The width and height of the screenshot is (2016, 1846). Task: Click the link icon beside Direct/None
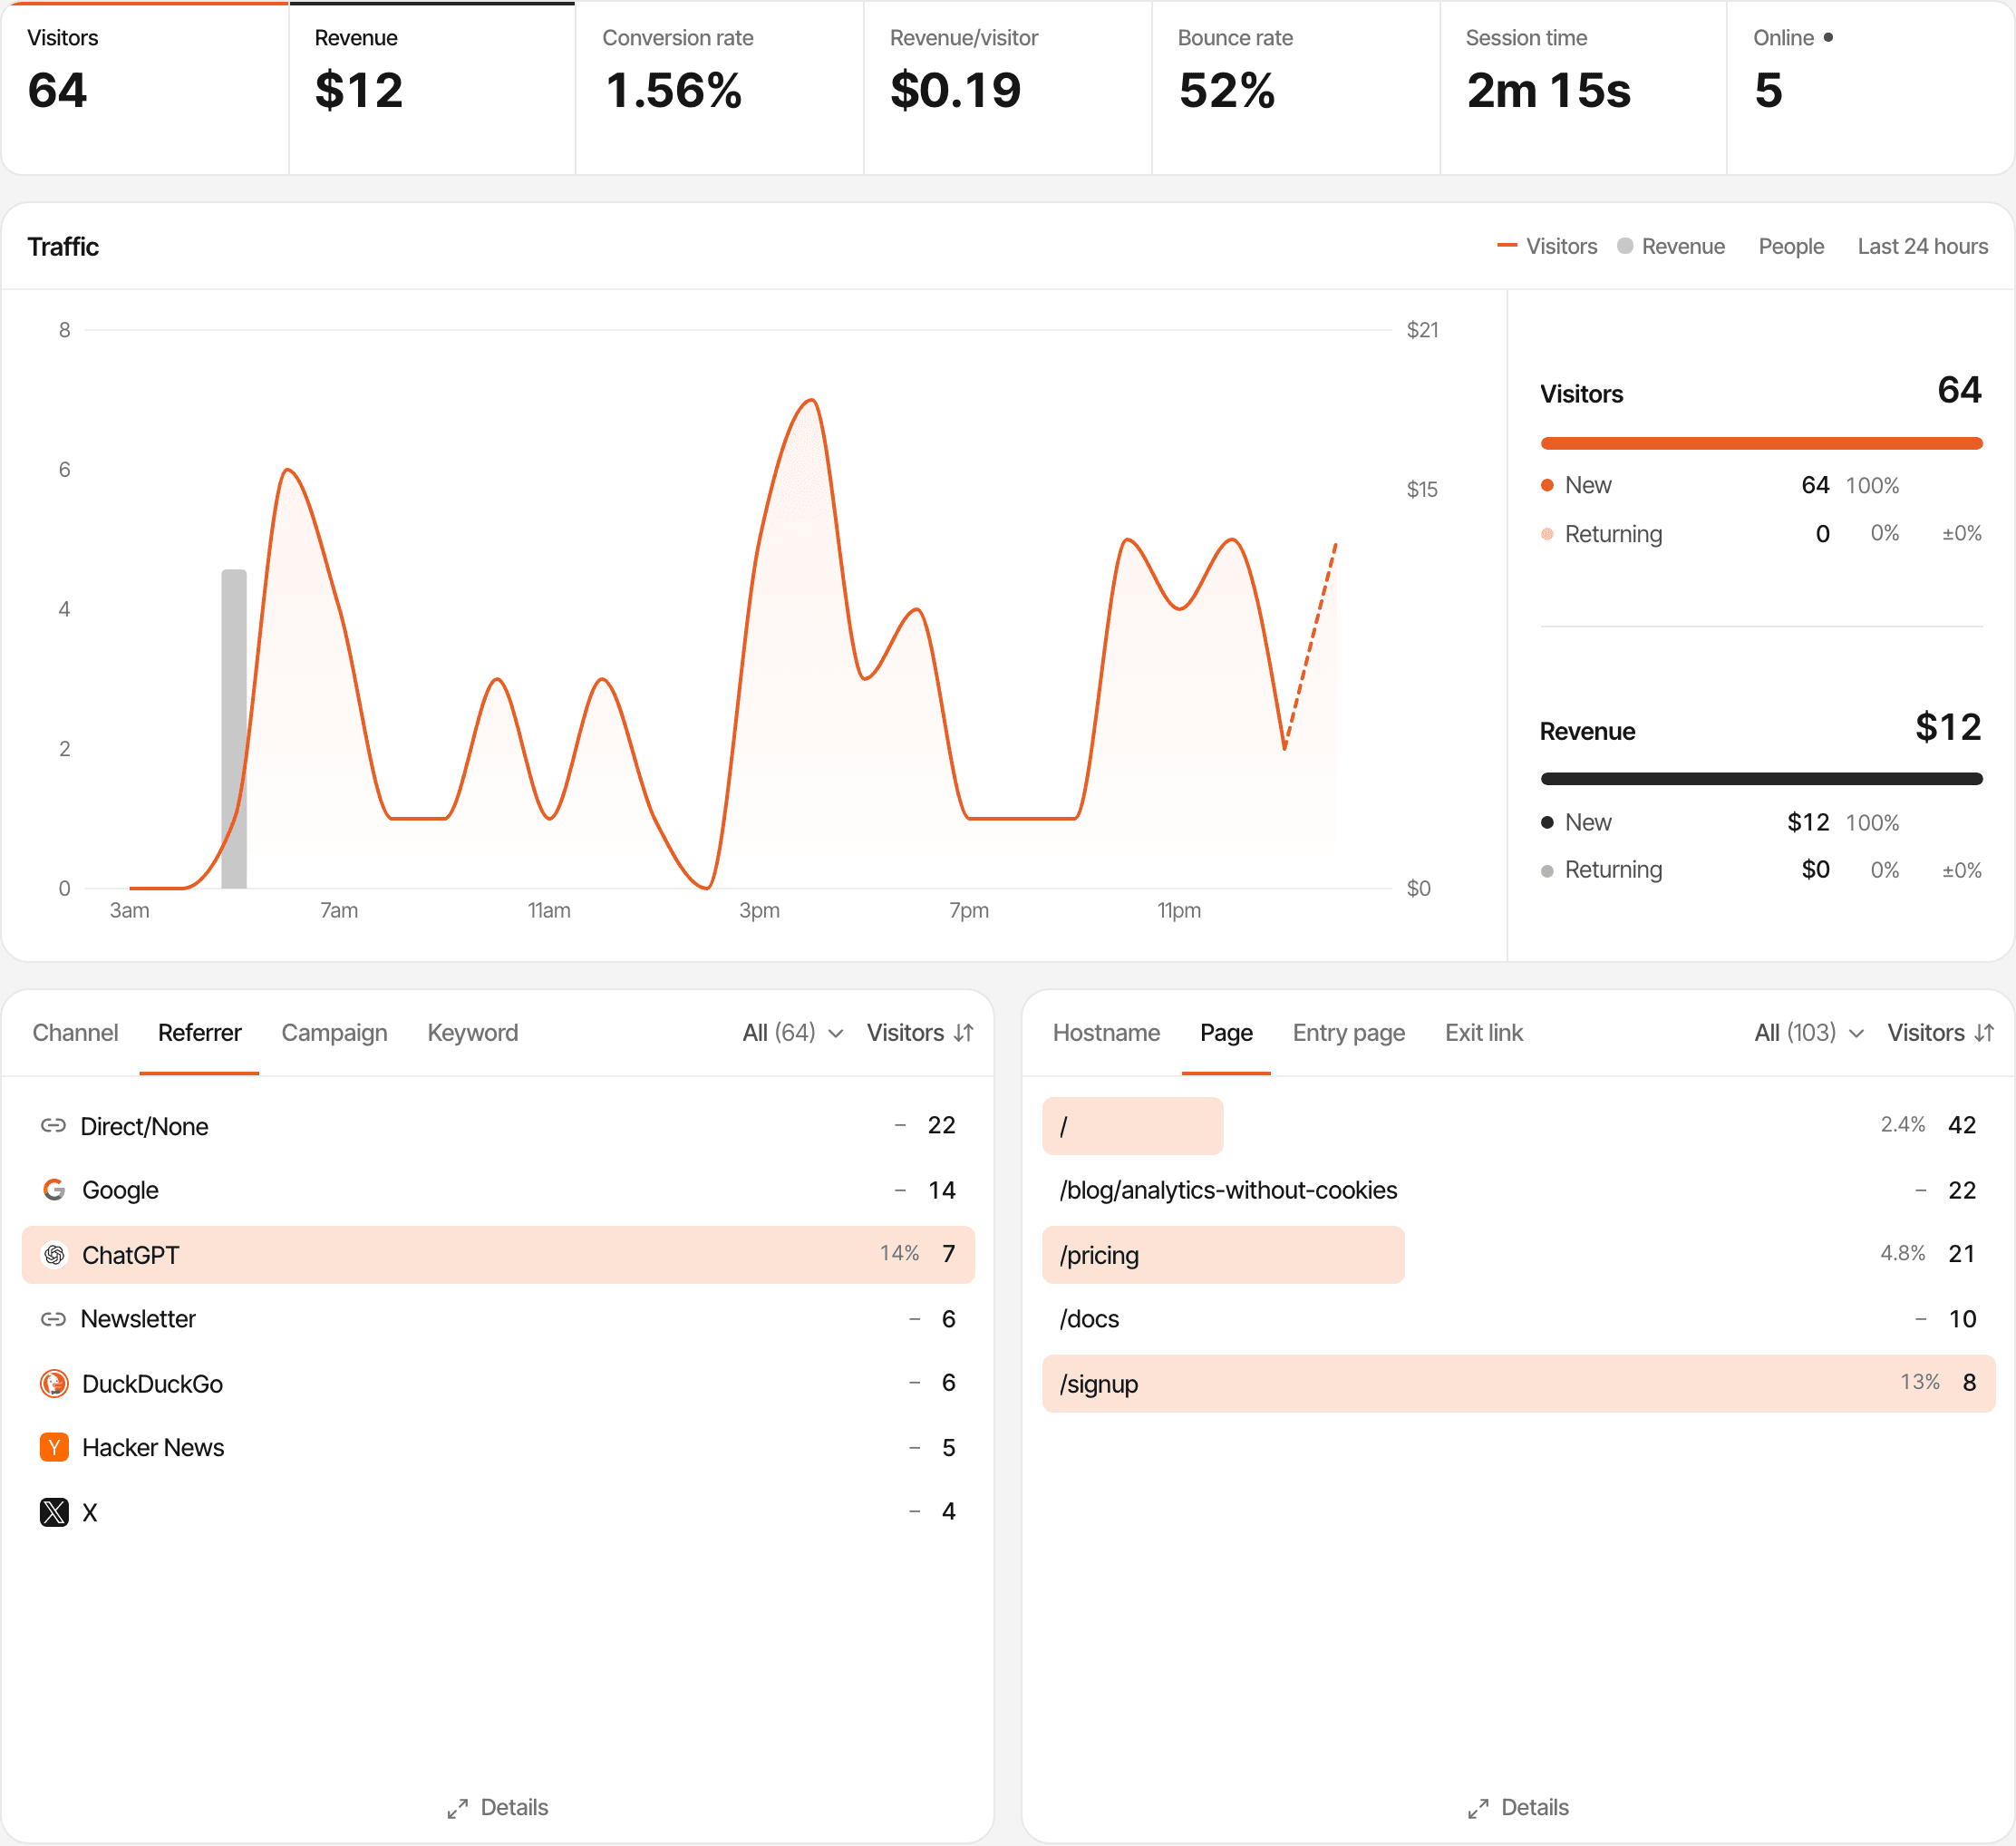click(x=53, y=1126)
